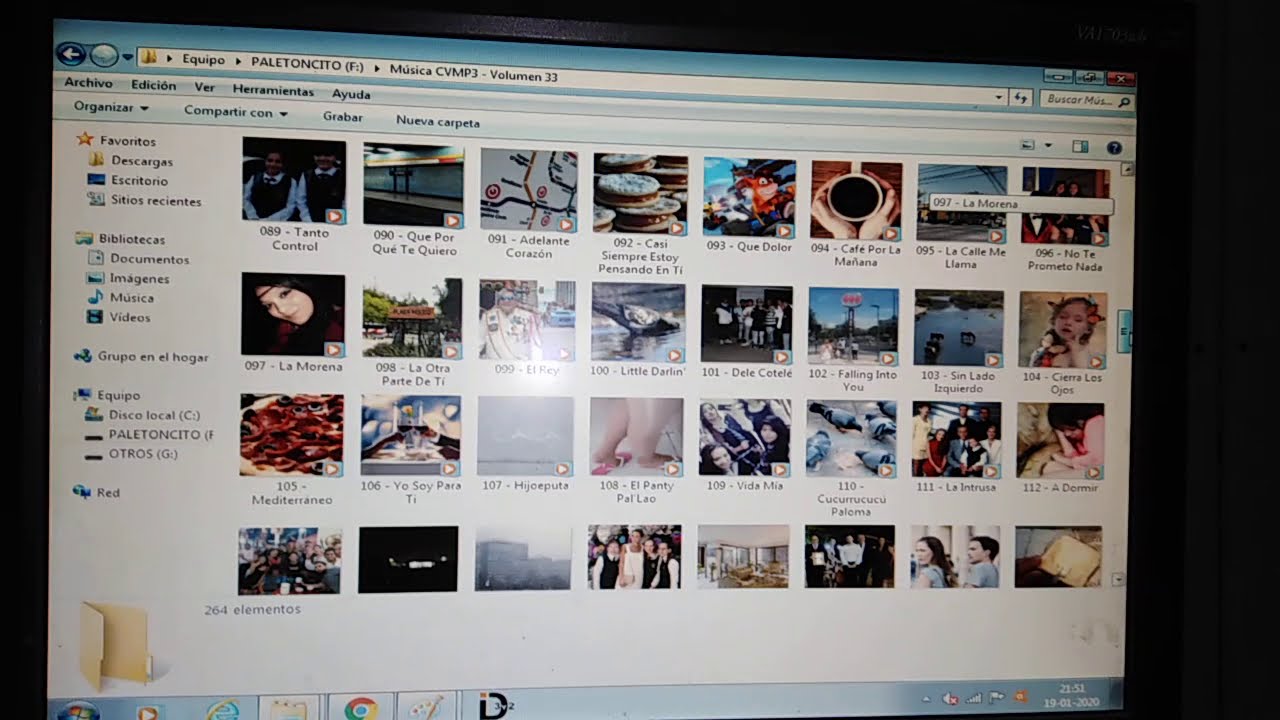
Task: Click the Grabar button
Action: (343, 117)
